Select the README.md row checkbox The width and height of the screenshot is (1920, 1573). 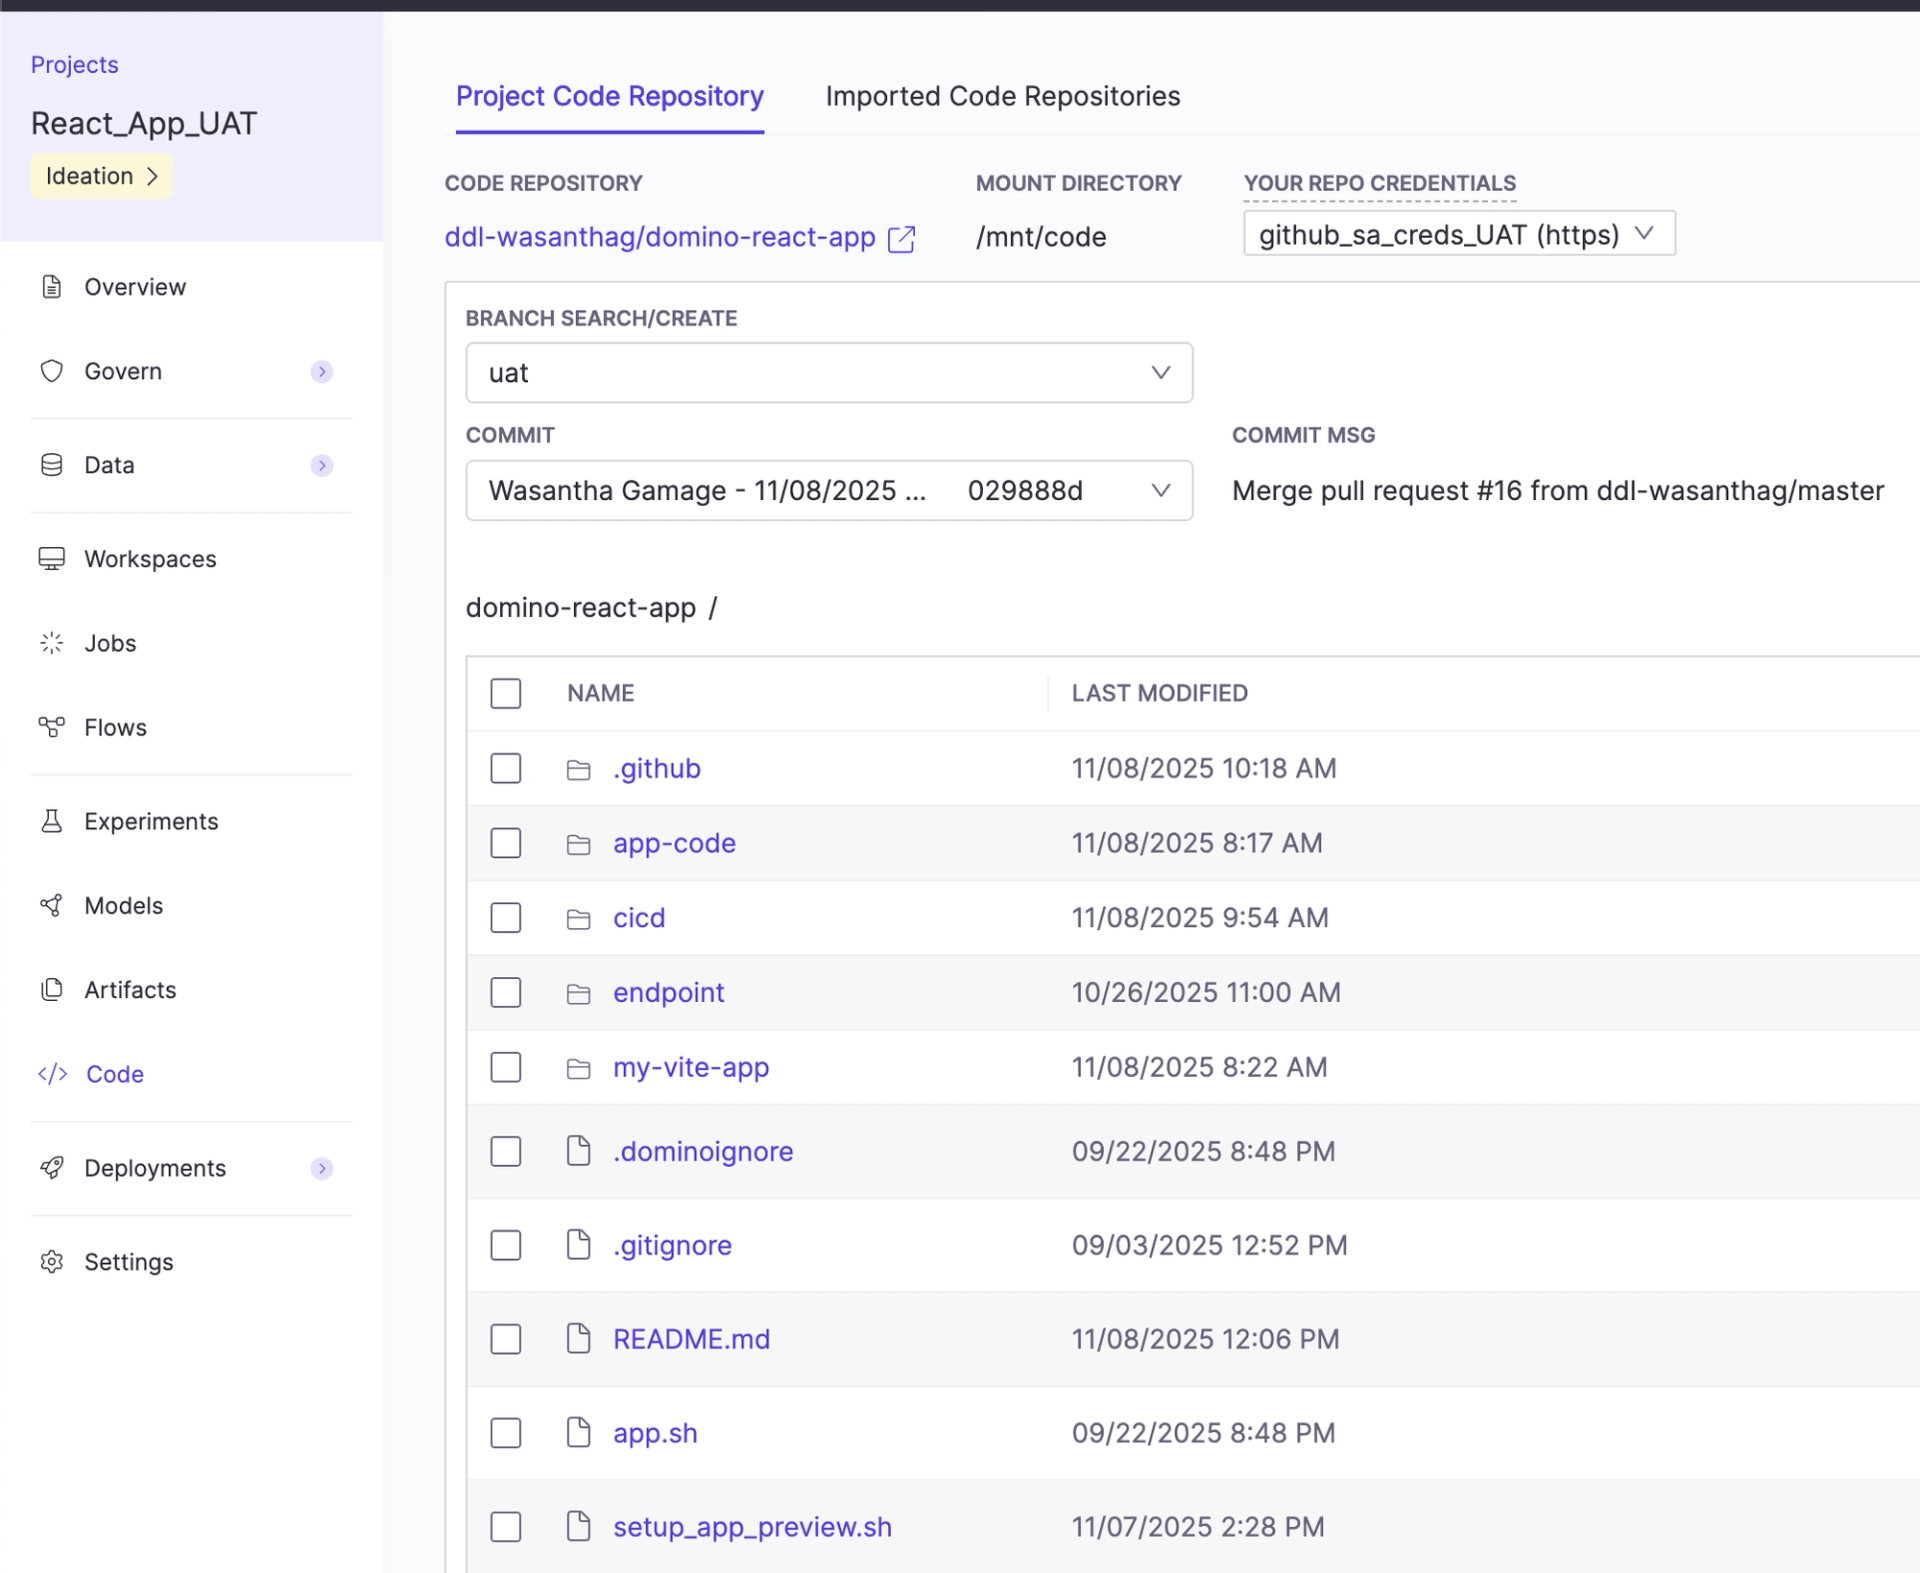pos(506,1339)
